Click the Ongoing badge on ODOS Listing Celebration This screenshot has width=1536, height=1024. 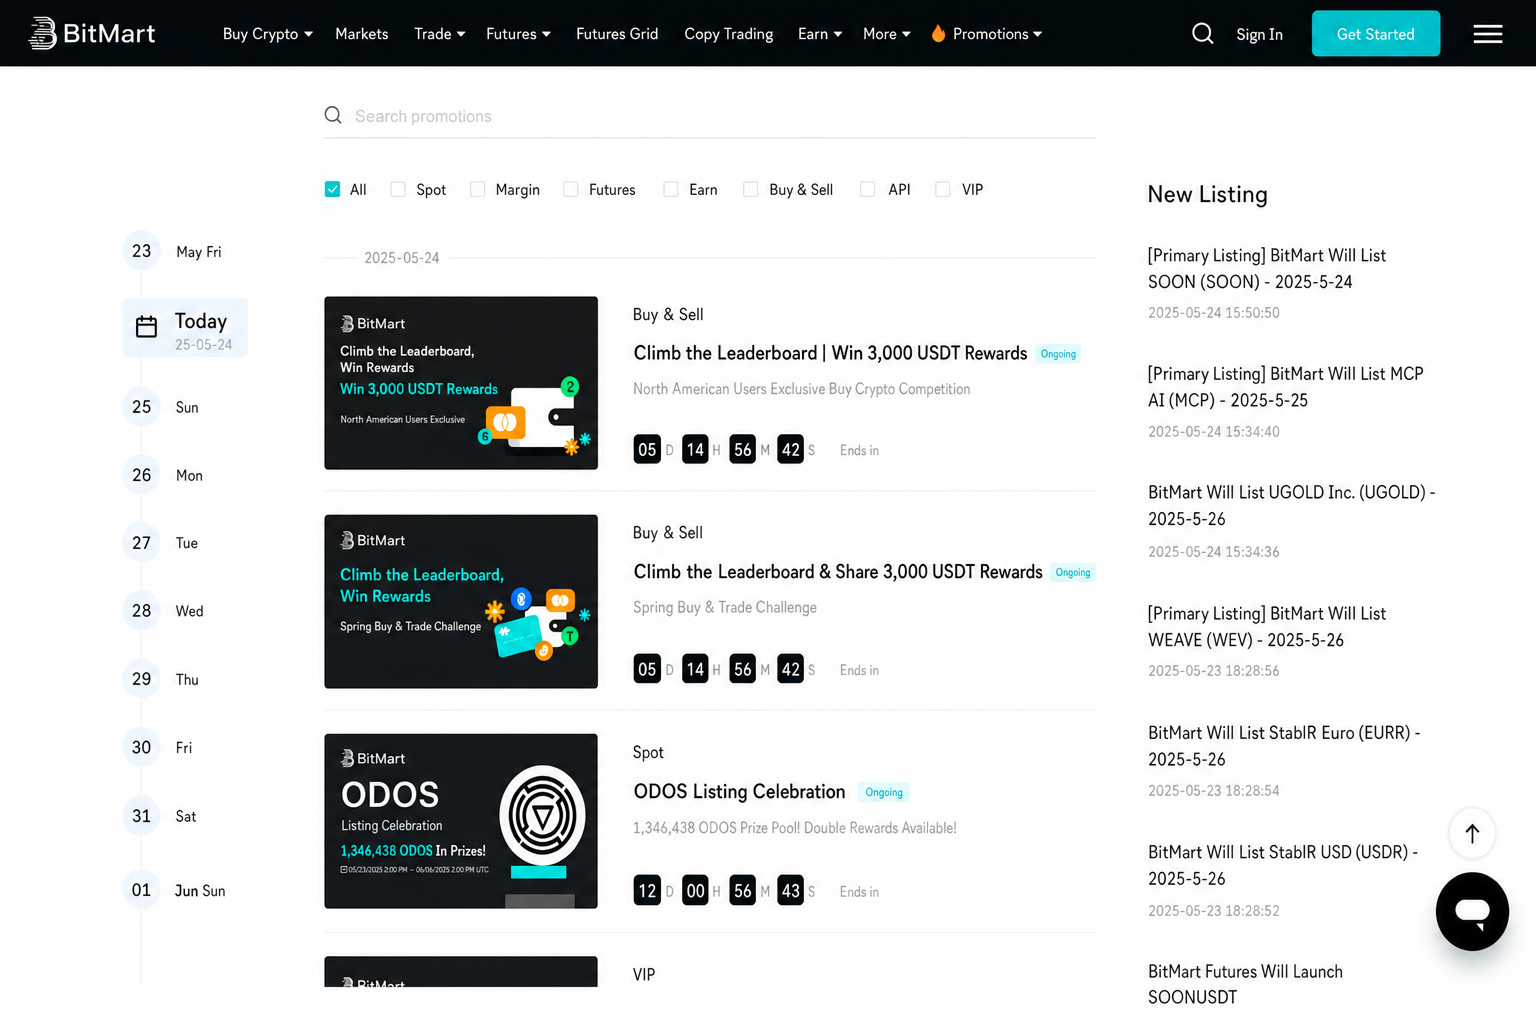click(x=884, y=793)
